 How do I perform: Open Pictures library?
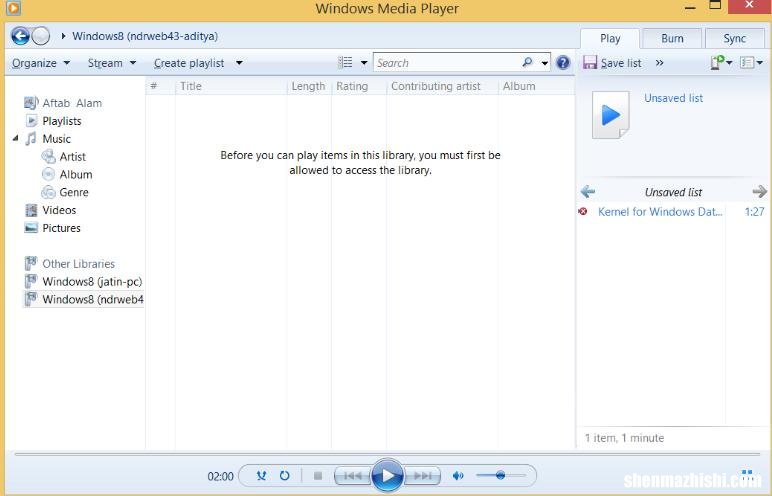tap(61, 228)
